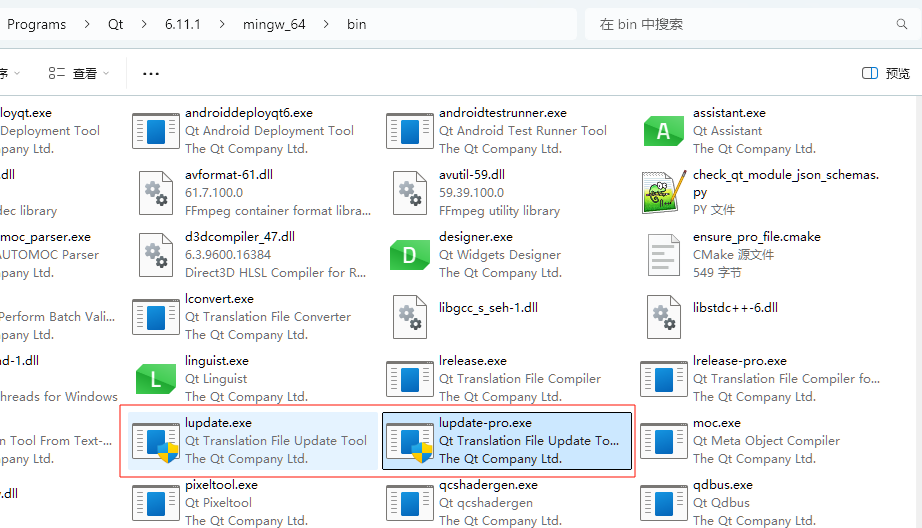Click the moc.exe file name
922x528 pixels.
point(716,423)
